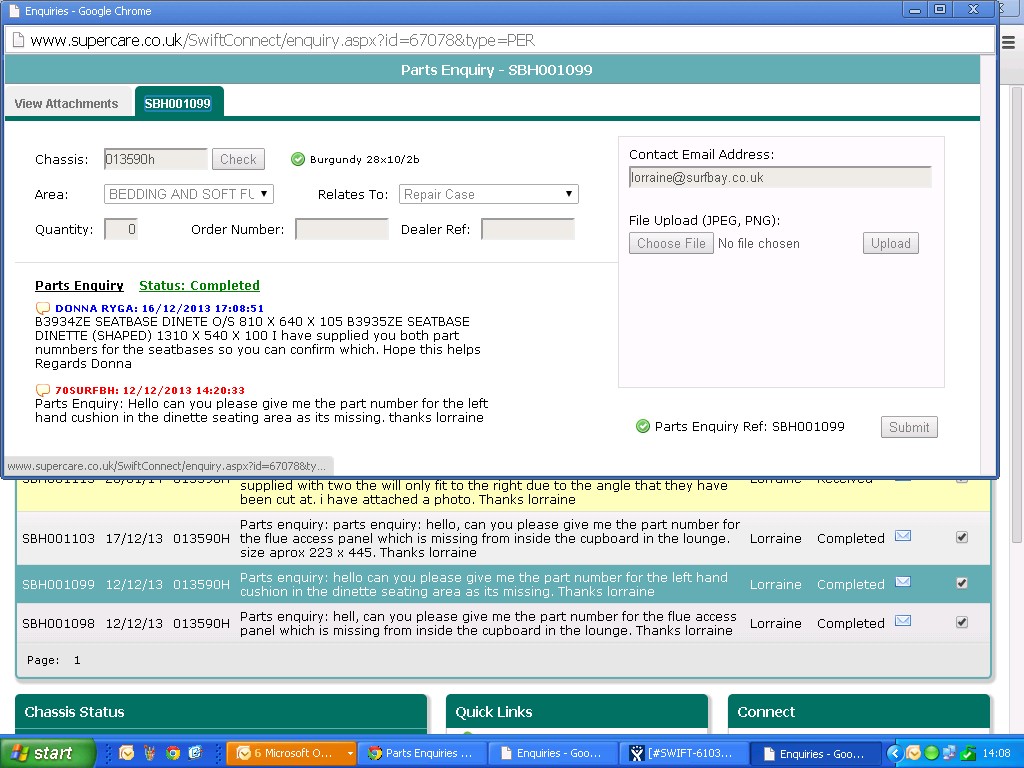Screen dimensions: 1024x768
Task: Click the green circle icon in system tray
Action: (931, 754)
